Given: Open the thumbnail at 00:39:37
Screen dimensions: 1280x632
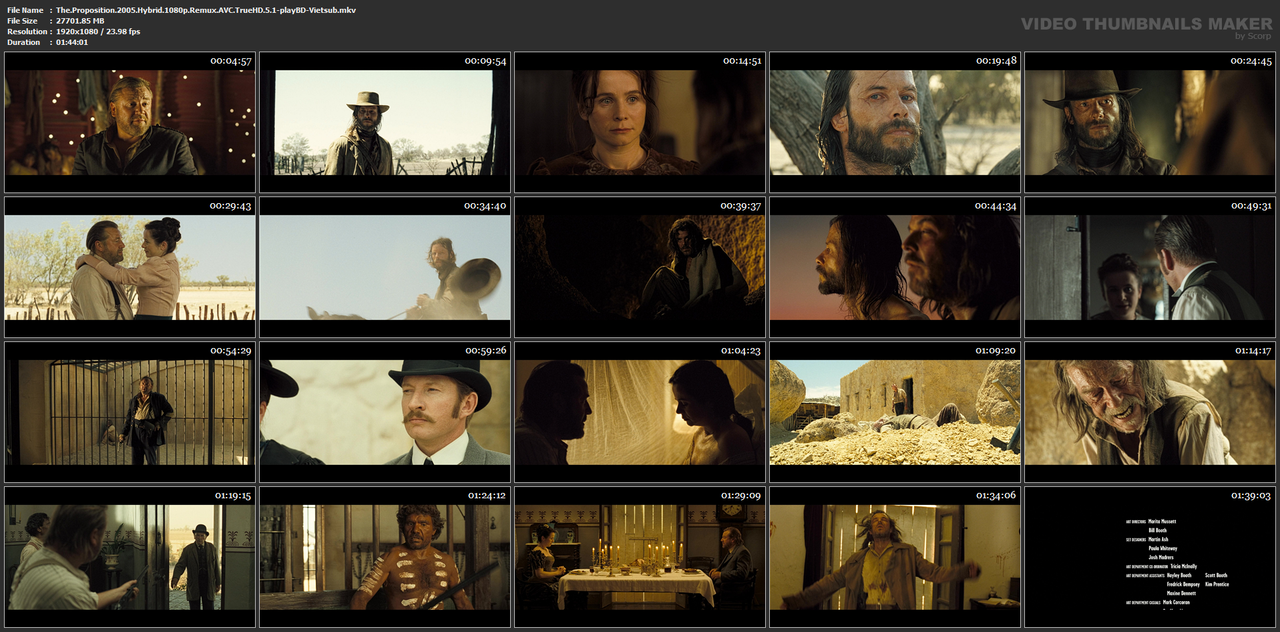Looking at the screenshot, I should pos(640,267).
